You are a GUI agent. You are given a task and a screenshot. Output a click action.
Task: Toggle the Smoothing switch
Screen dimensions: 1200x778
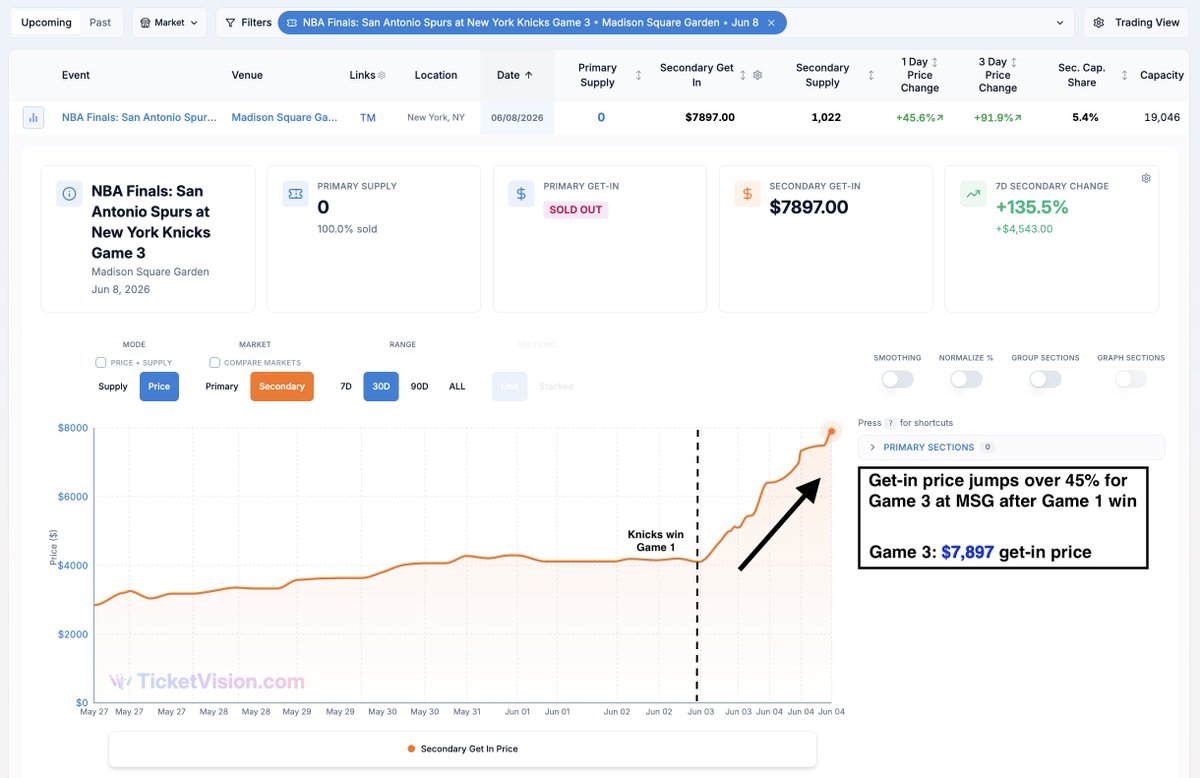click(897, 380)
